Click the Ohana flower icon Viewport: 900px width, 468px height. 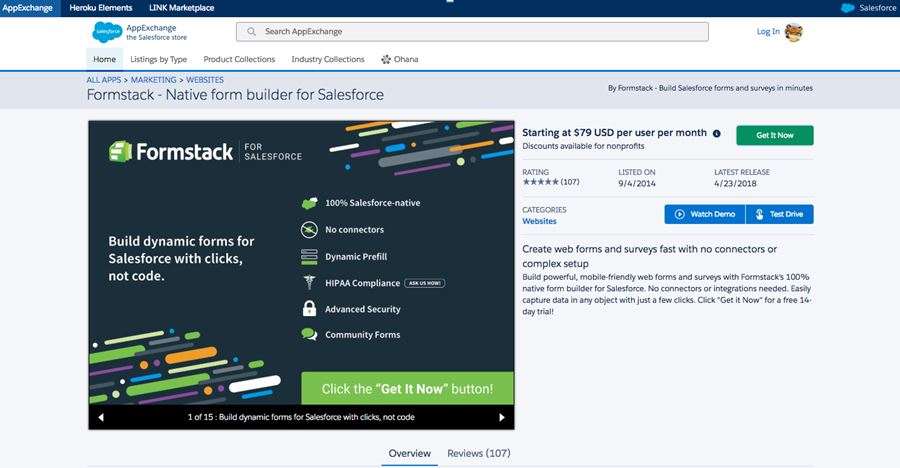pos(386,59)
